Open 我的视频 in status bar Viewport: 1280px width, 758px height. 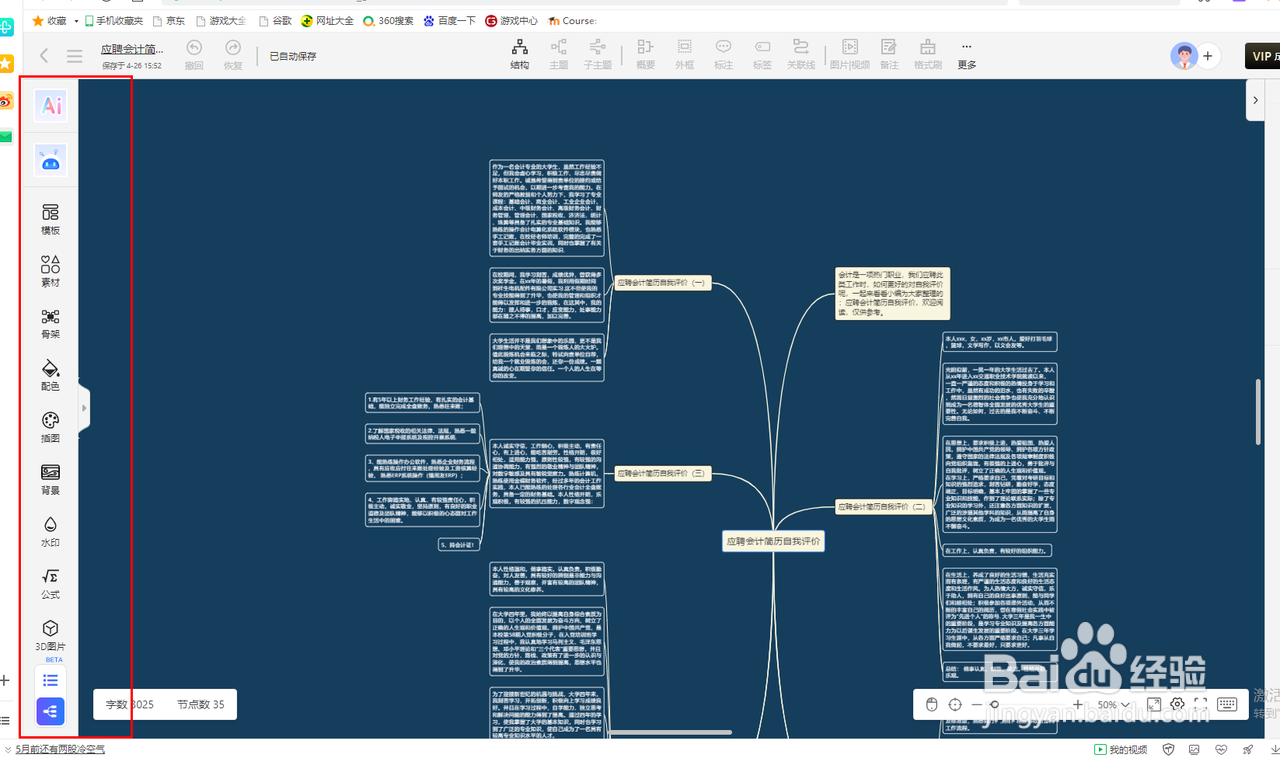click(x=1119, y=749)
